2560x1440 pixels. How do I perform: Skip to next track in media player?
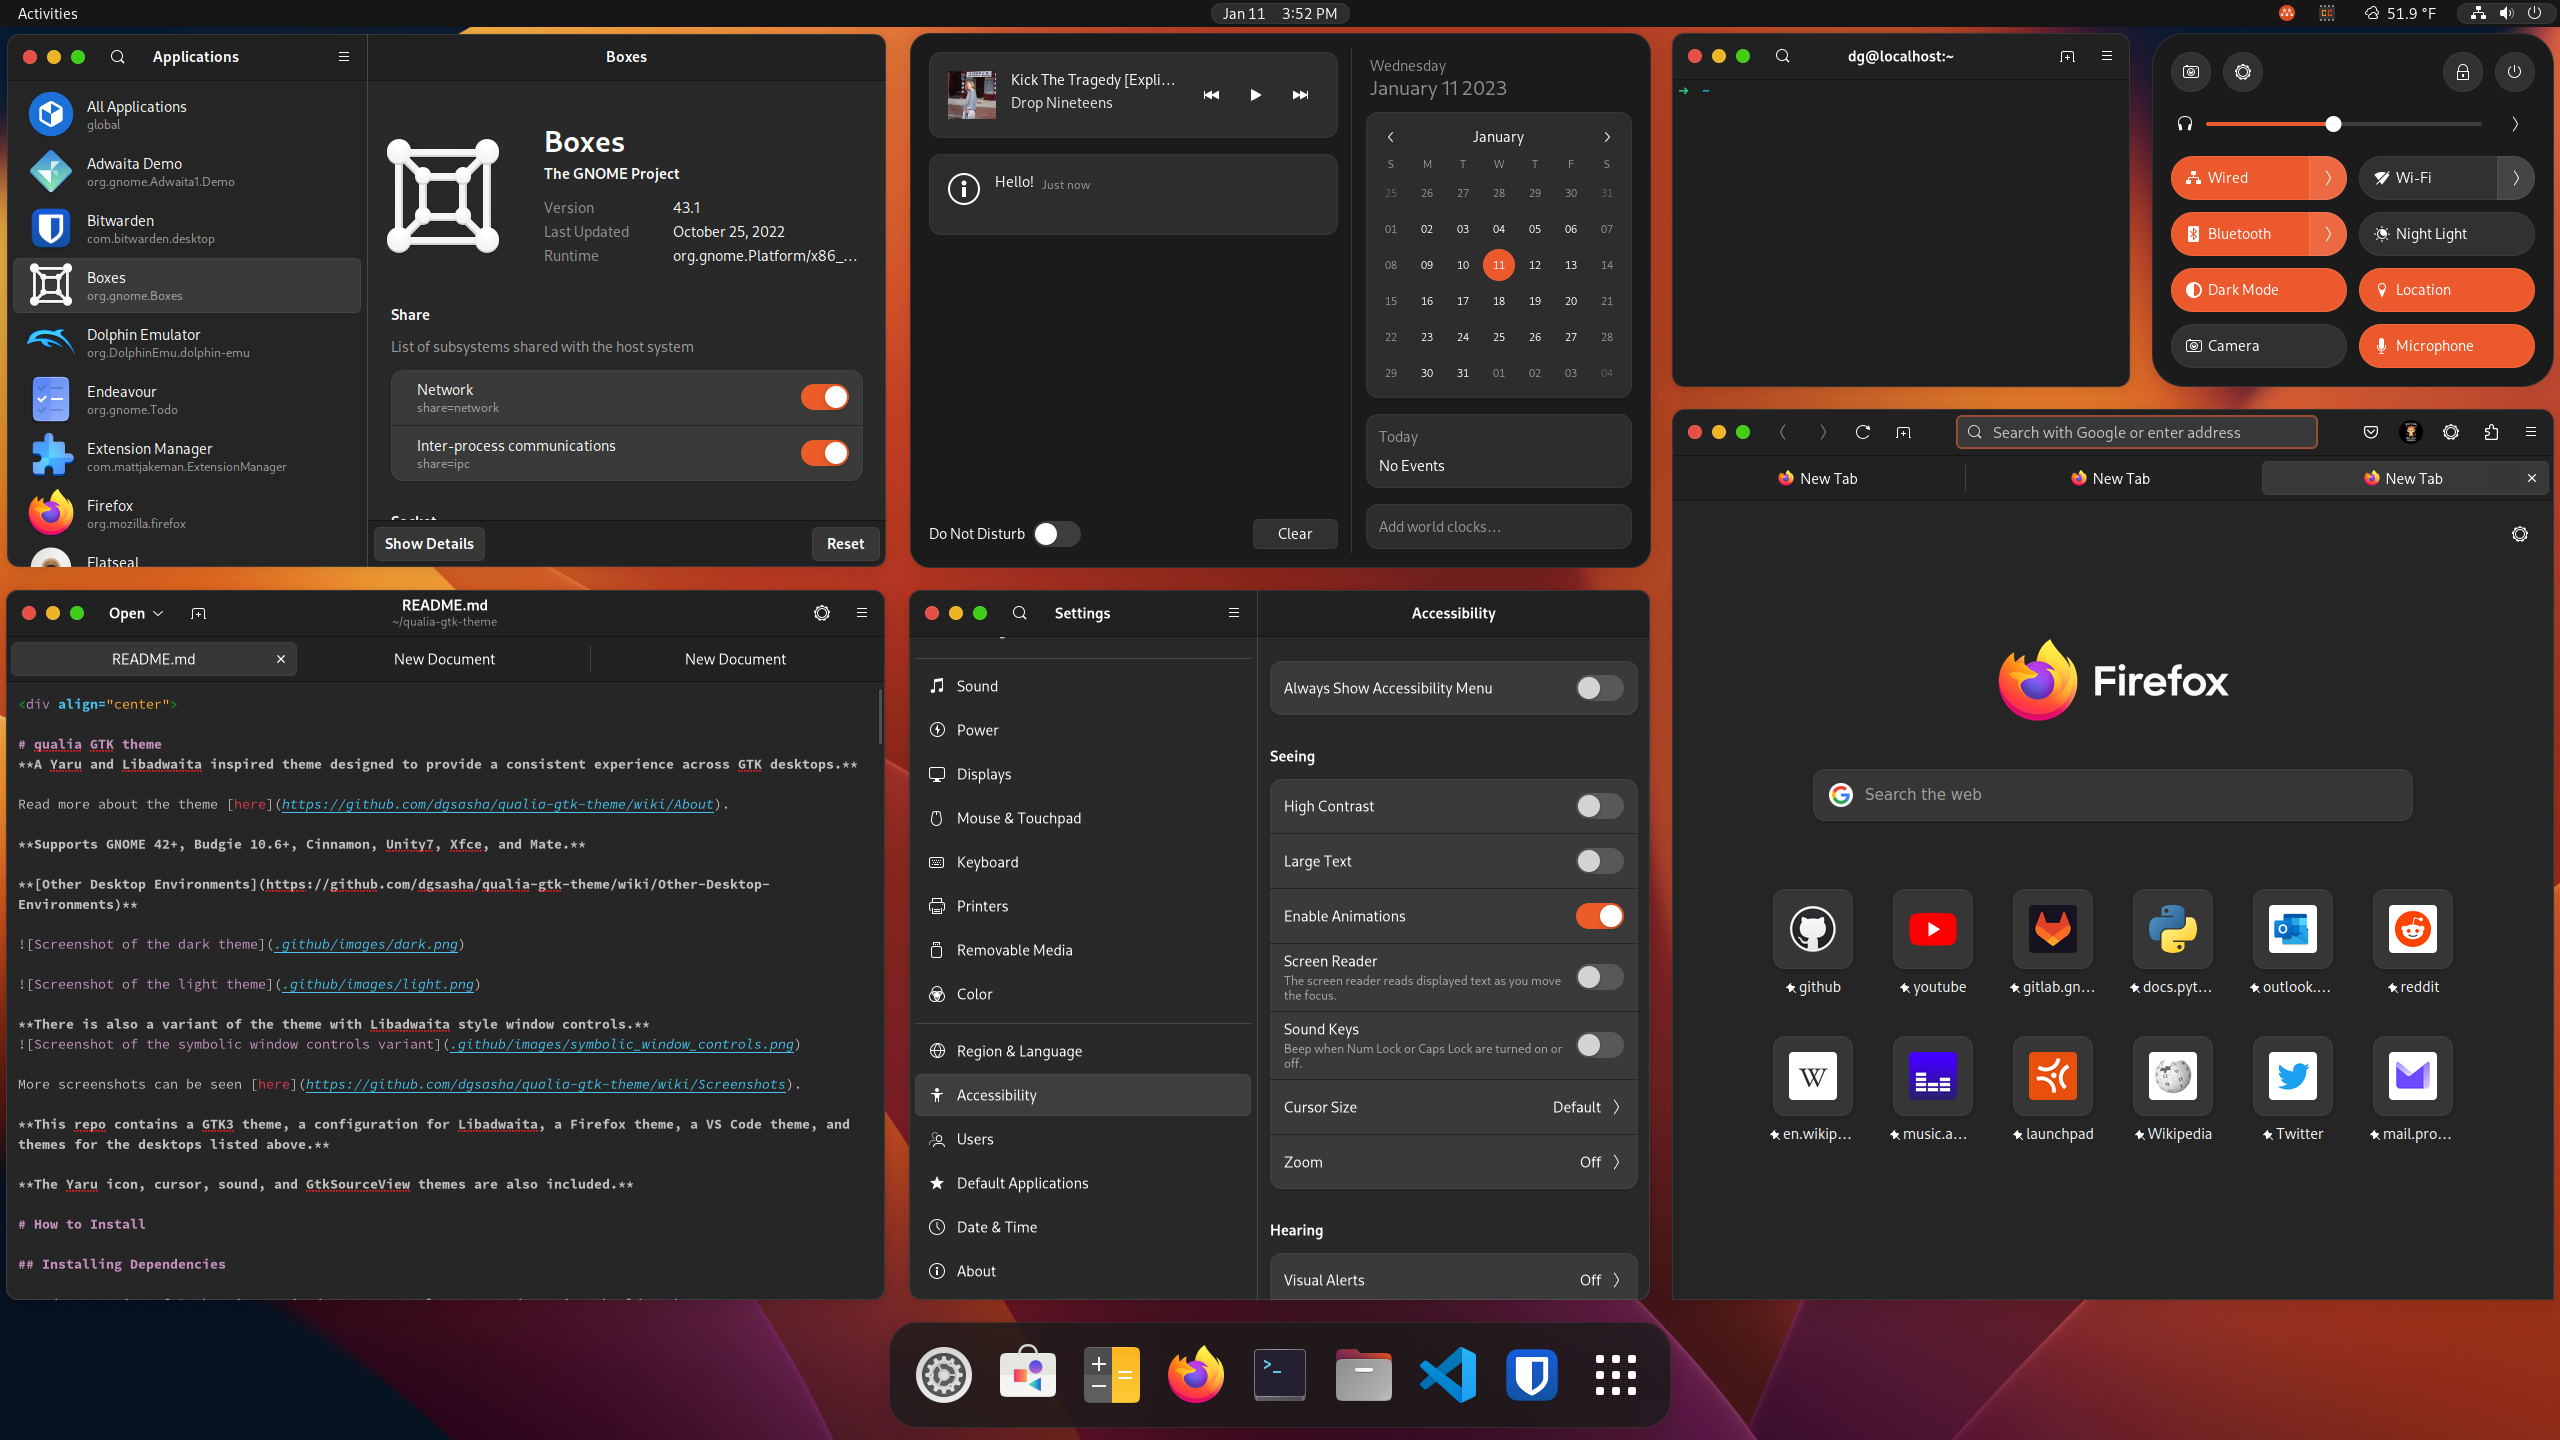coord(1300,95)
